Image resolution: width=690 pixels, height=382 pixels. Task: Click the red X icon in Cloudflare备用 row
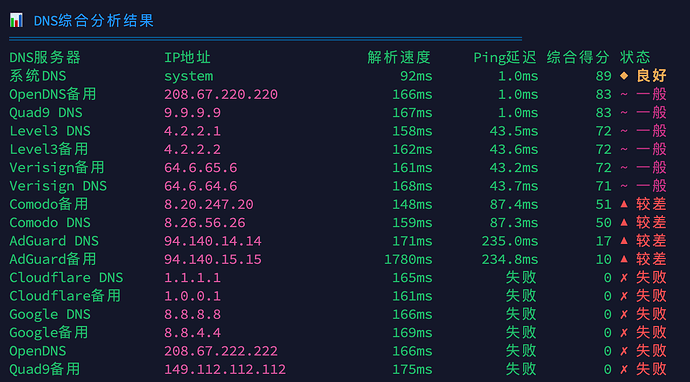(x=624, y=296)
